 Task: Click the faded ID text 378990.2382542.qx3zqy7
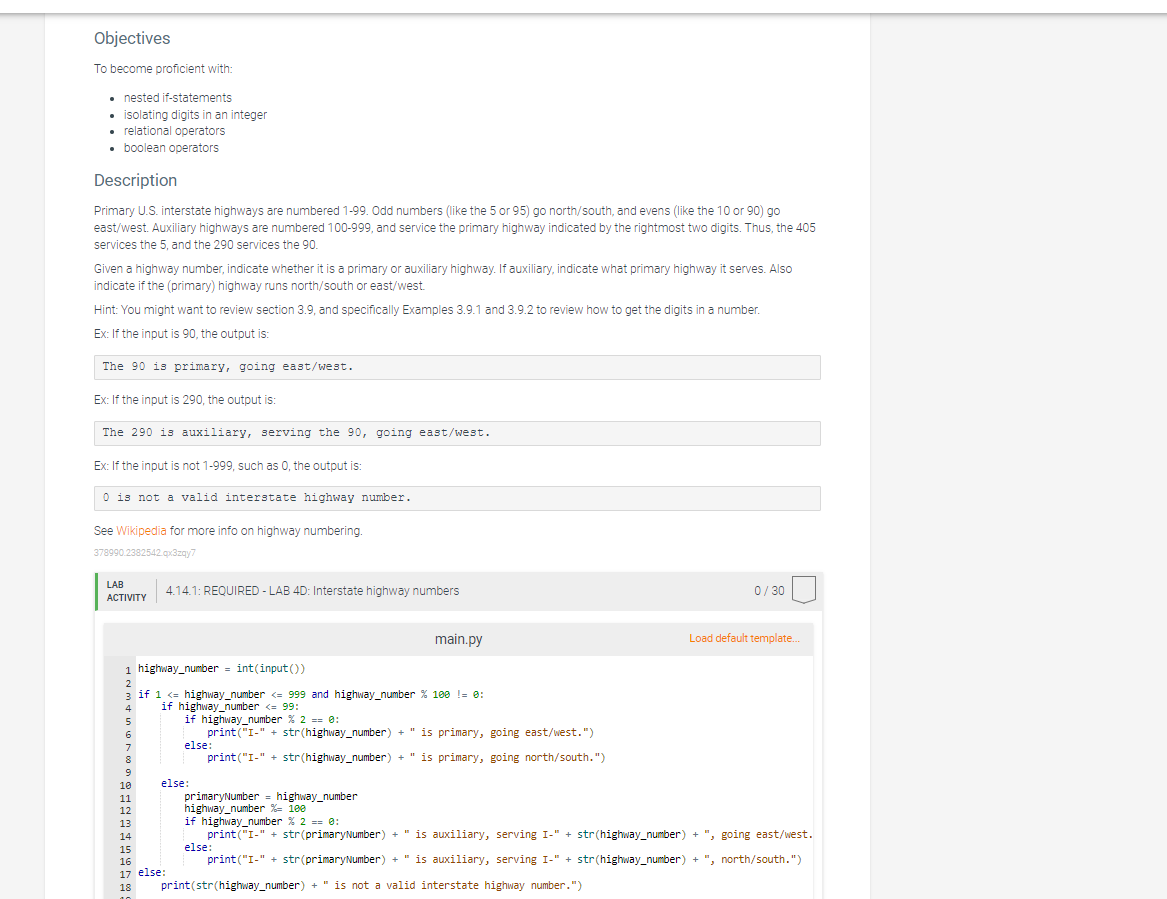[144, 552]
